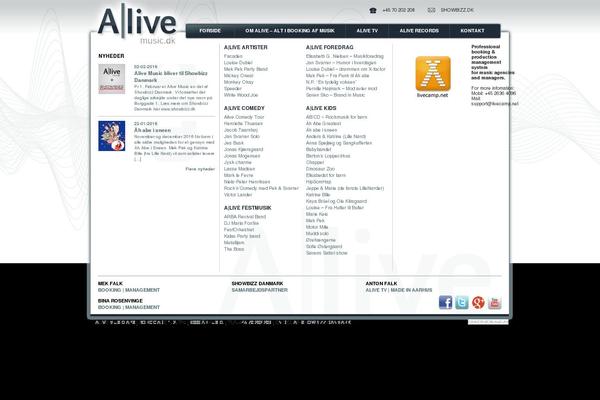Click the livecamp.net text link
The height and width of the screenshot is (400, 600).
(x=432, y=95)
